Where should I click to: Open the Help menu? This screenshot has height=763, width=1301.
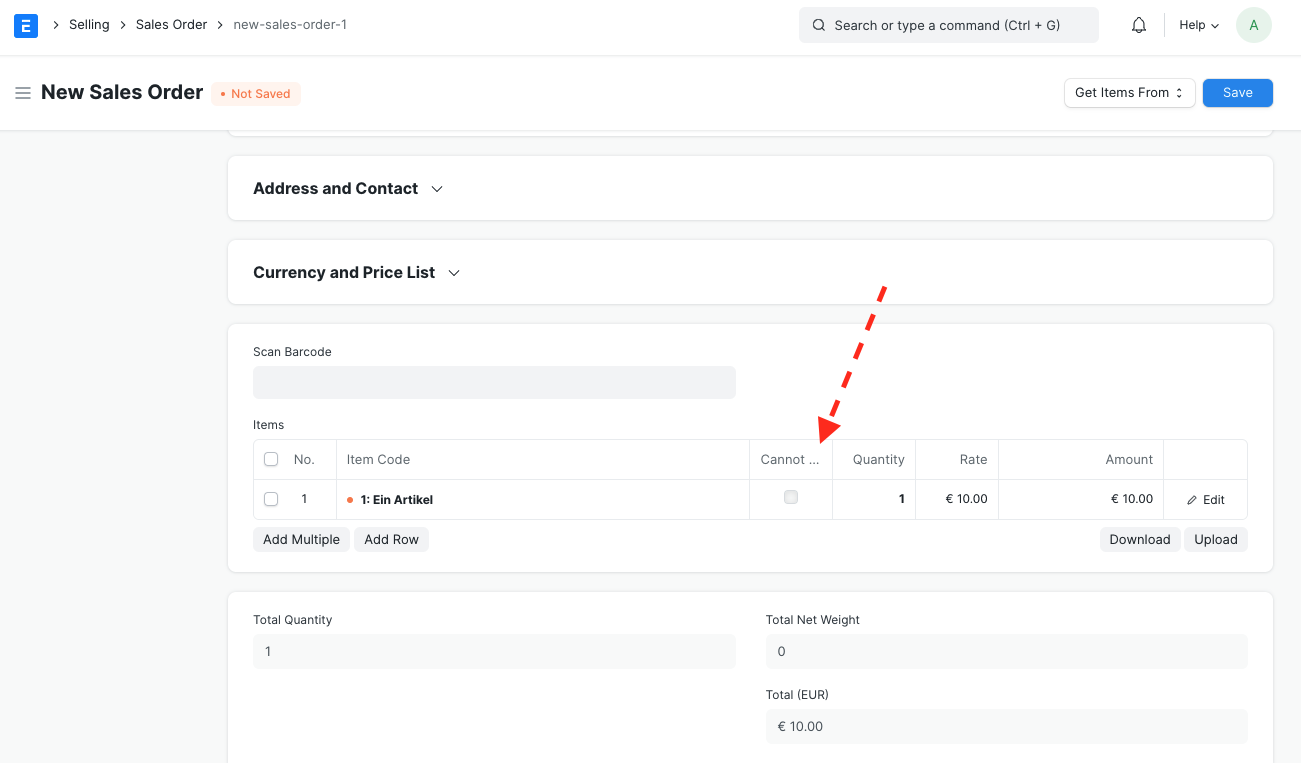coord(1199,25)
